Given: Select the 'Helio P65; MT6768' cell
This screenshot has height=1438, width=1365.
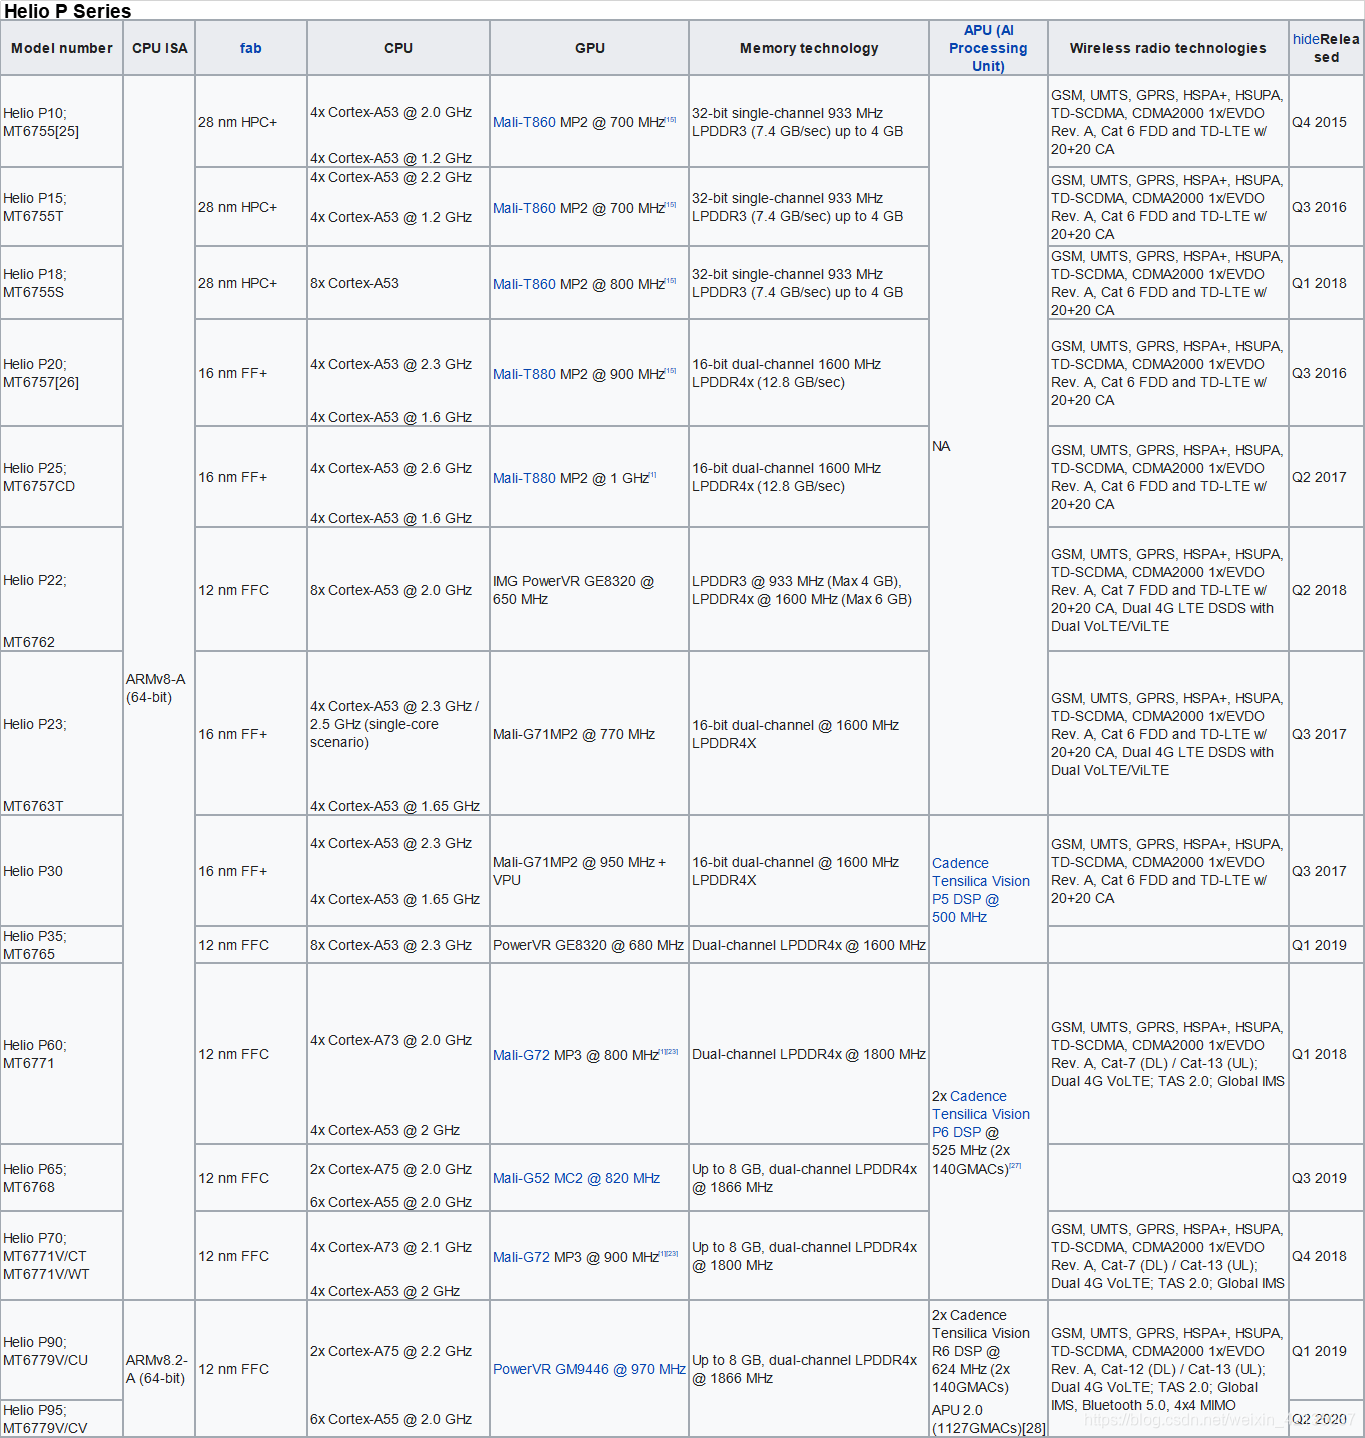Looking at the screenshot, I should click(x=62, y=1178).
